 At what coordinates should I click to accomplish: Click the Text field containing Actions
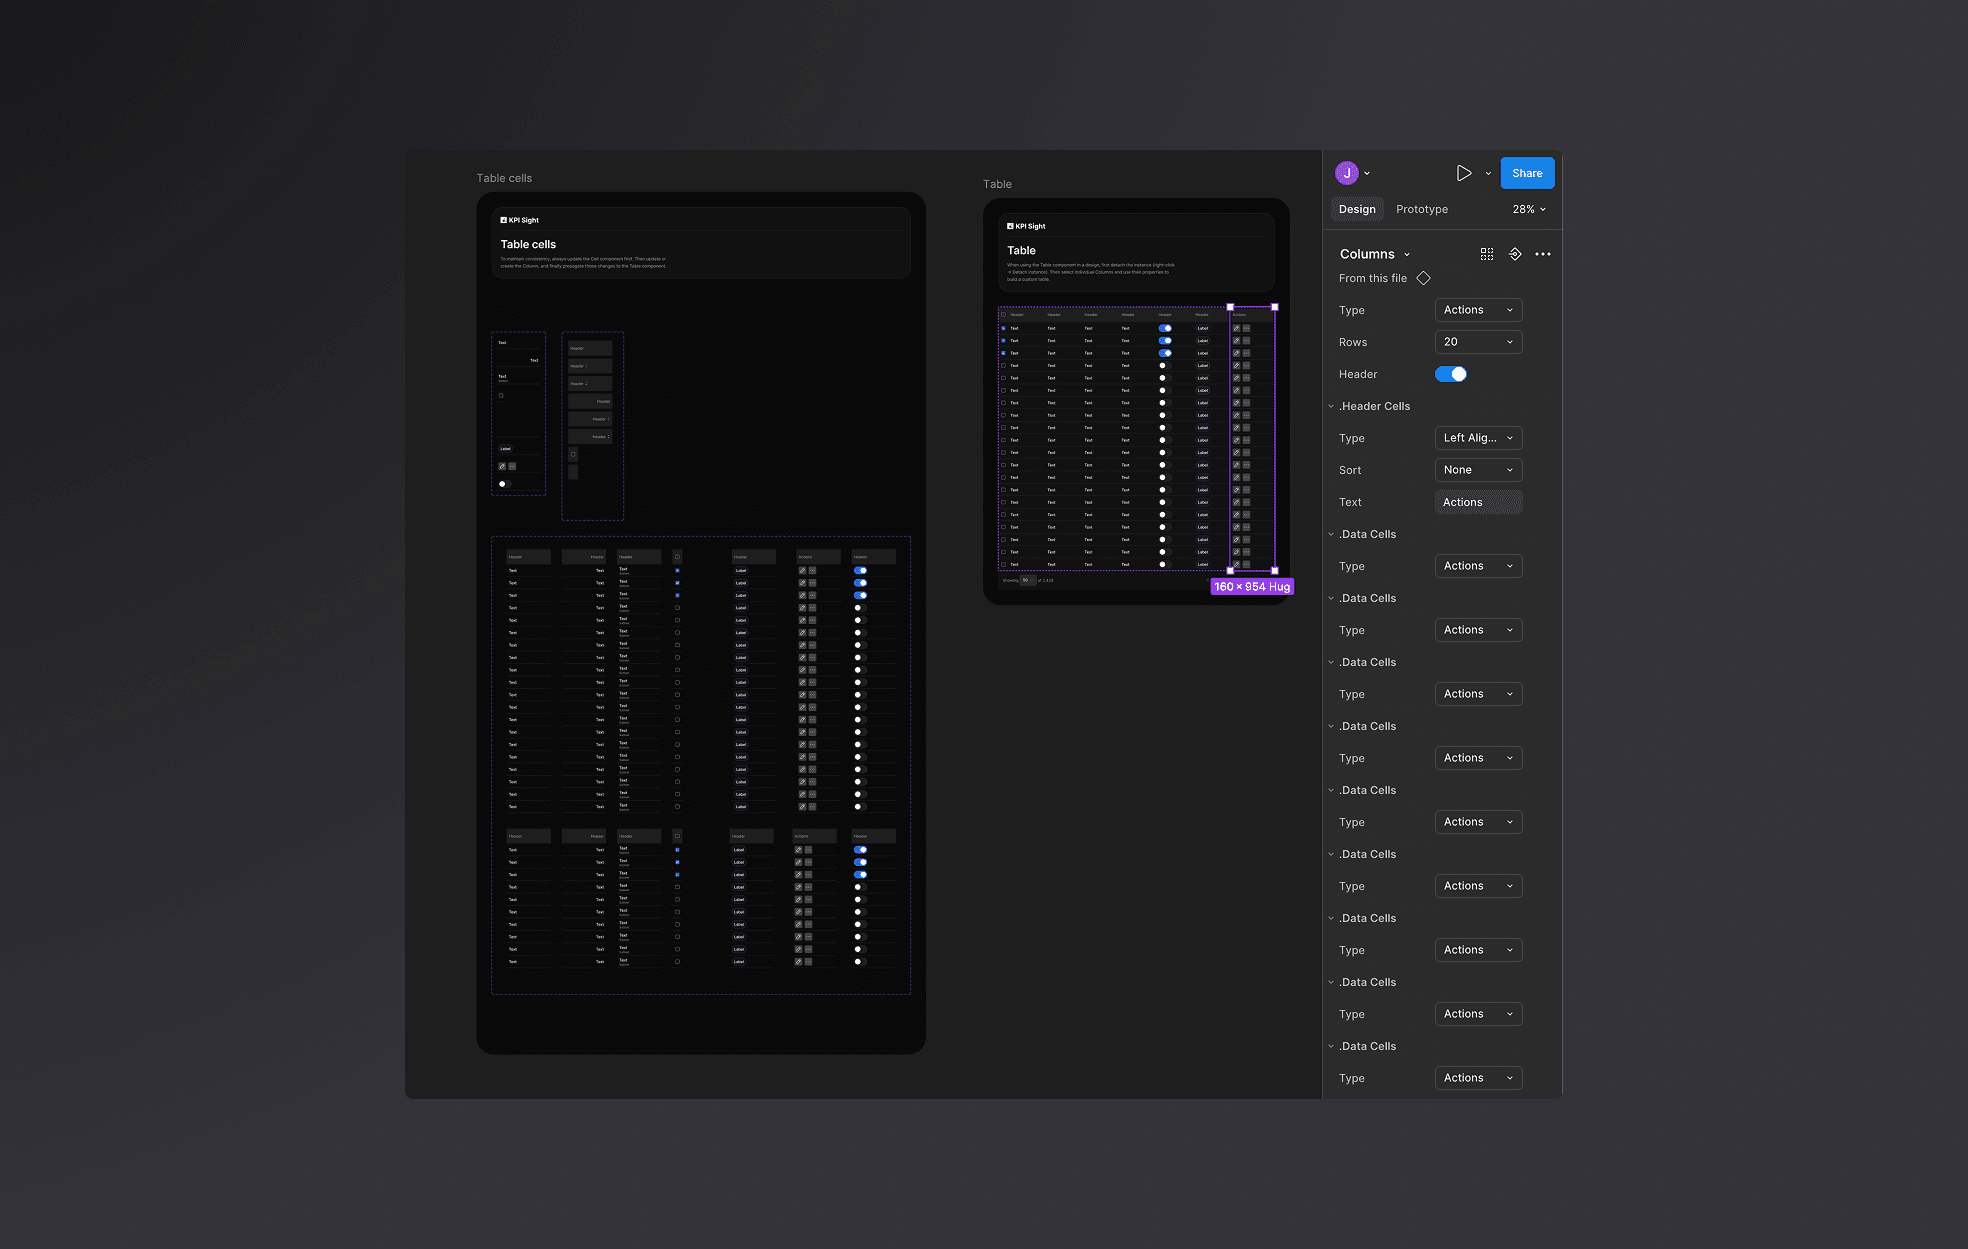[1478, 502]
